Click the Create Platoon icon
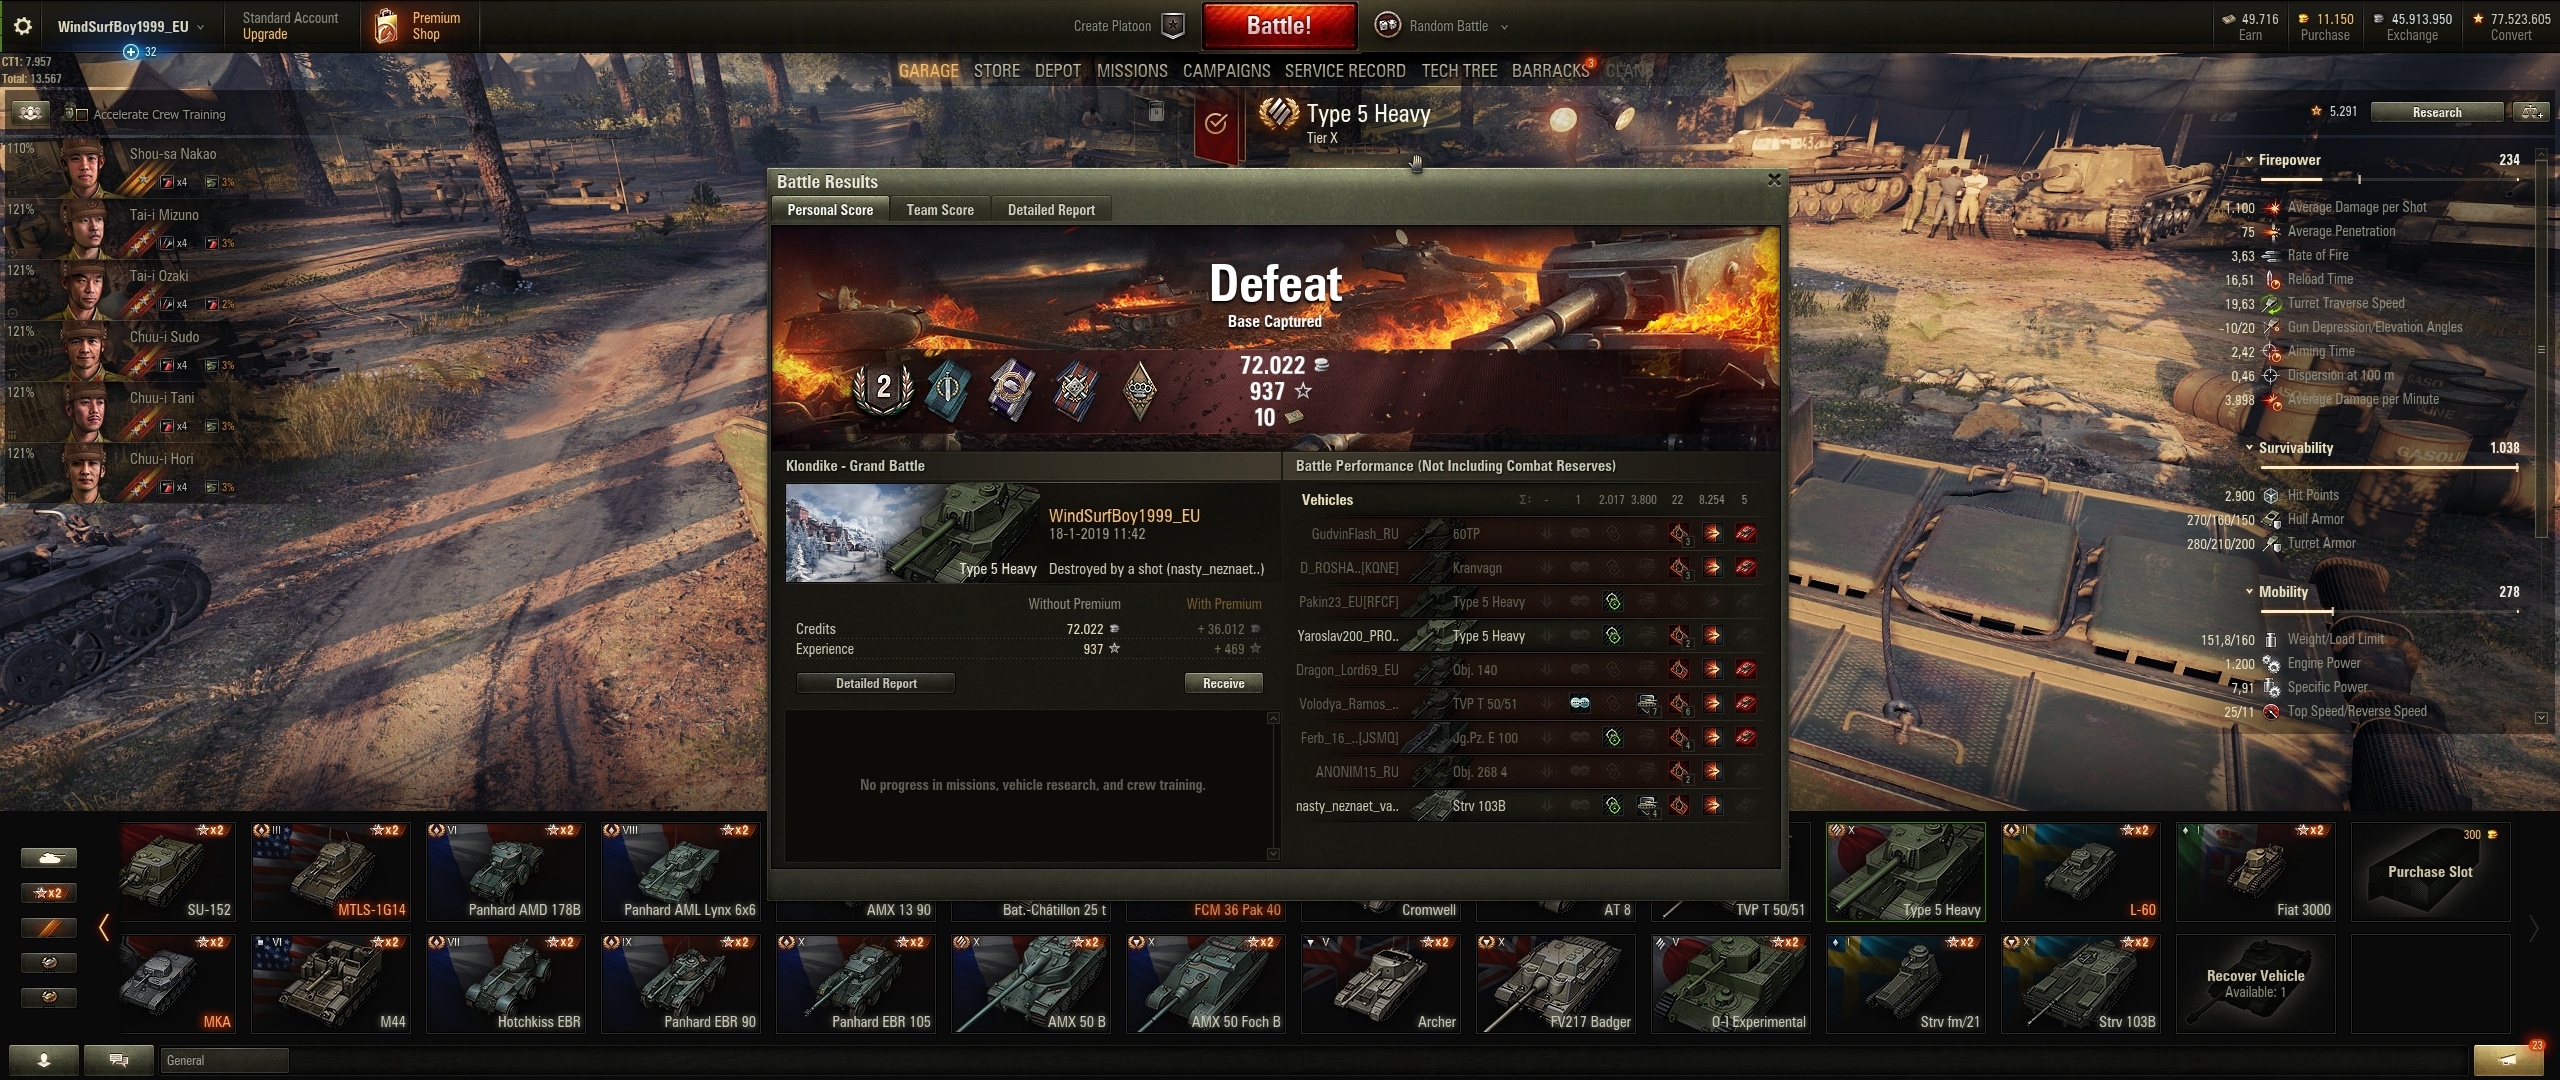The width and height of the screenshot is (2560, 1080). click(1173, 26)
